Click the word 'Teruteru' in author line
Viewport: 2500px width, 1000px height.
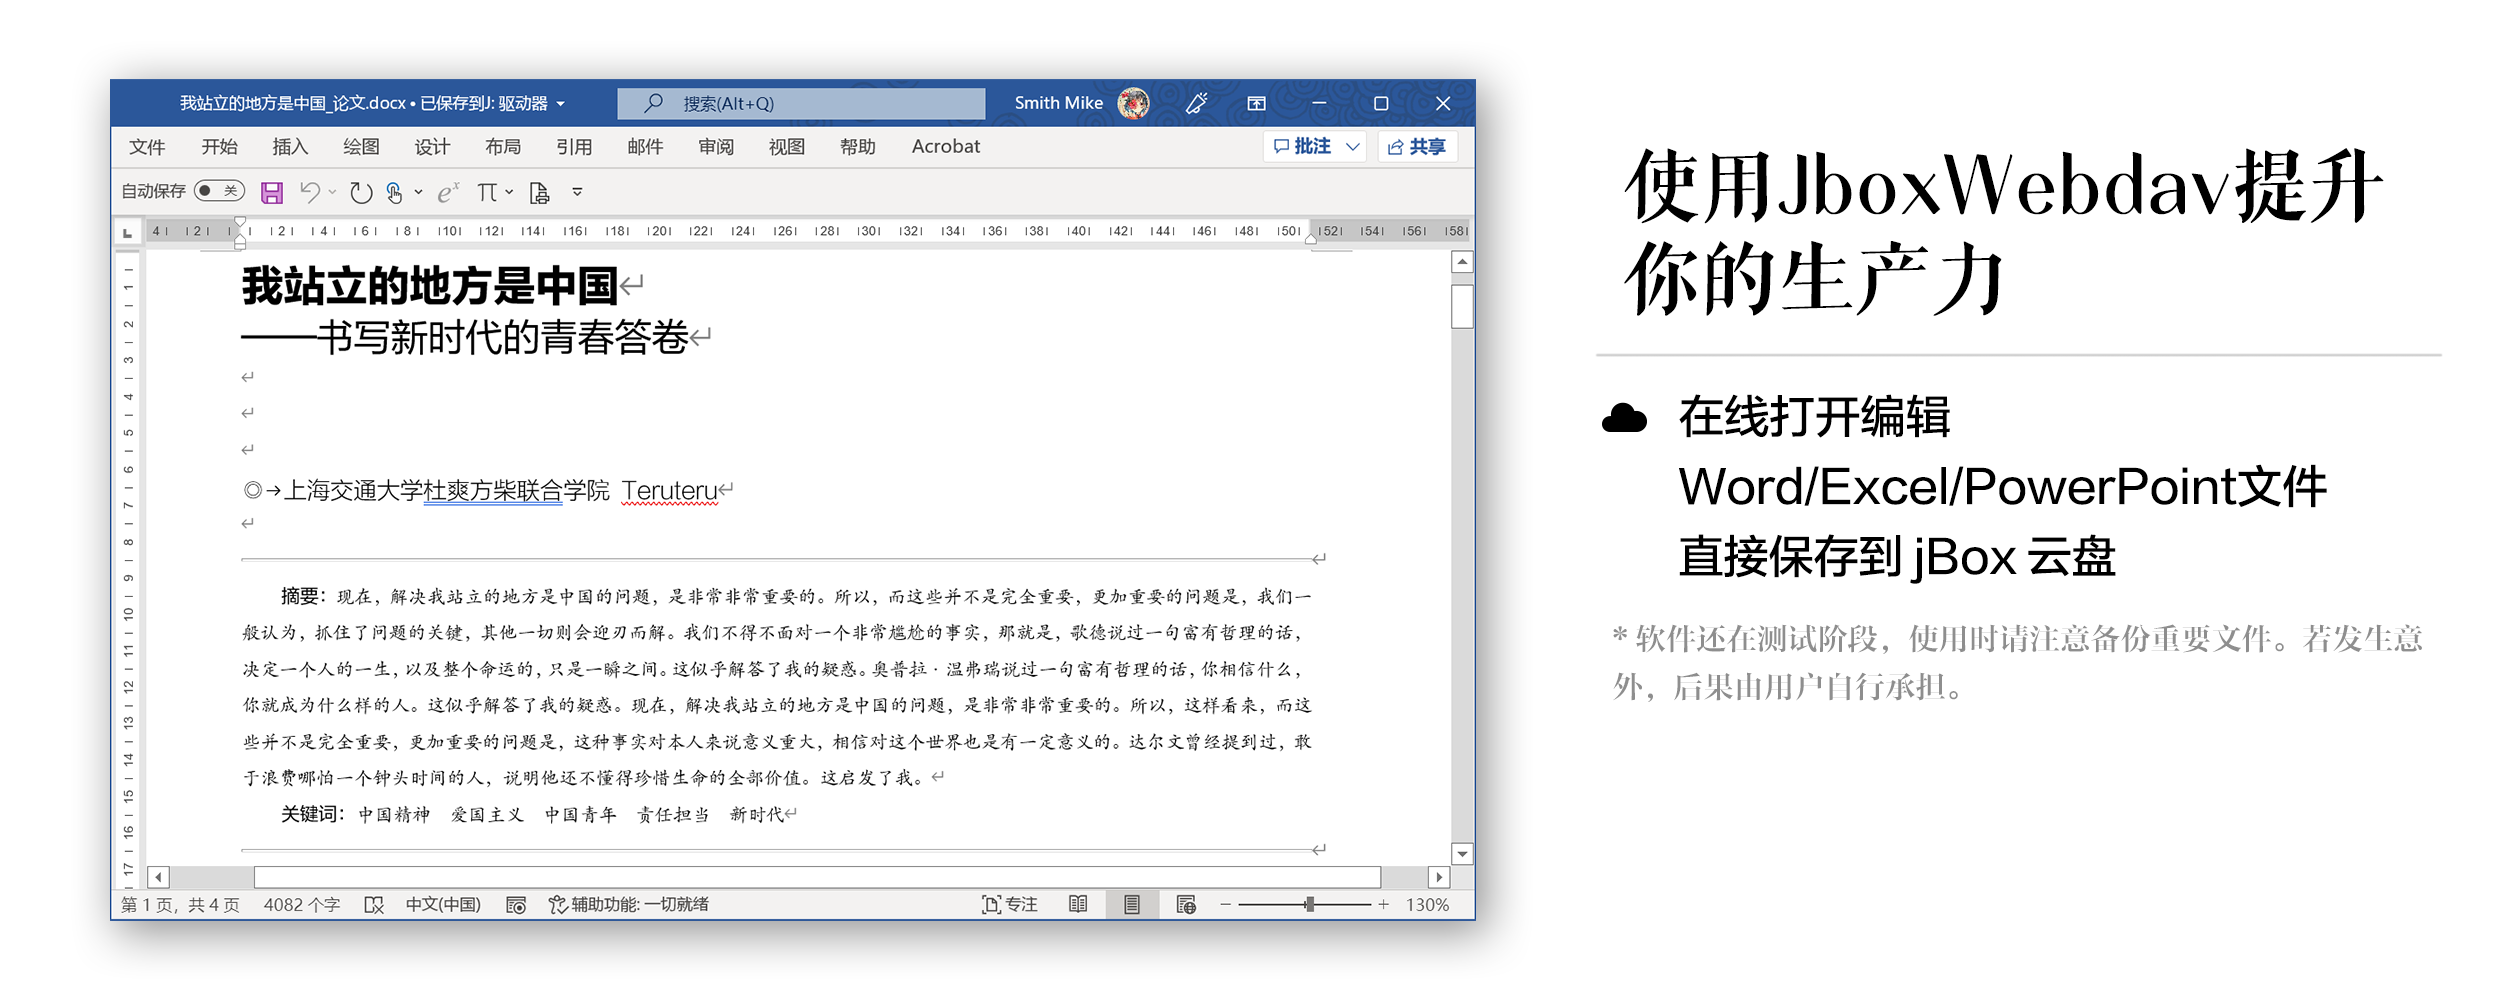pos(669,491)
